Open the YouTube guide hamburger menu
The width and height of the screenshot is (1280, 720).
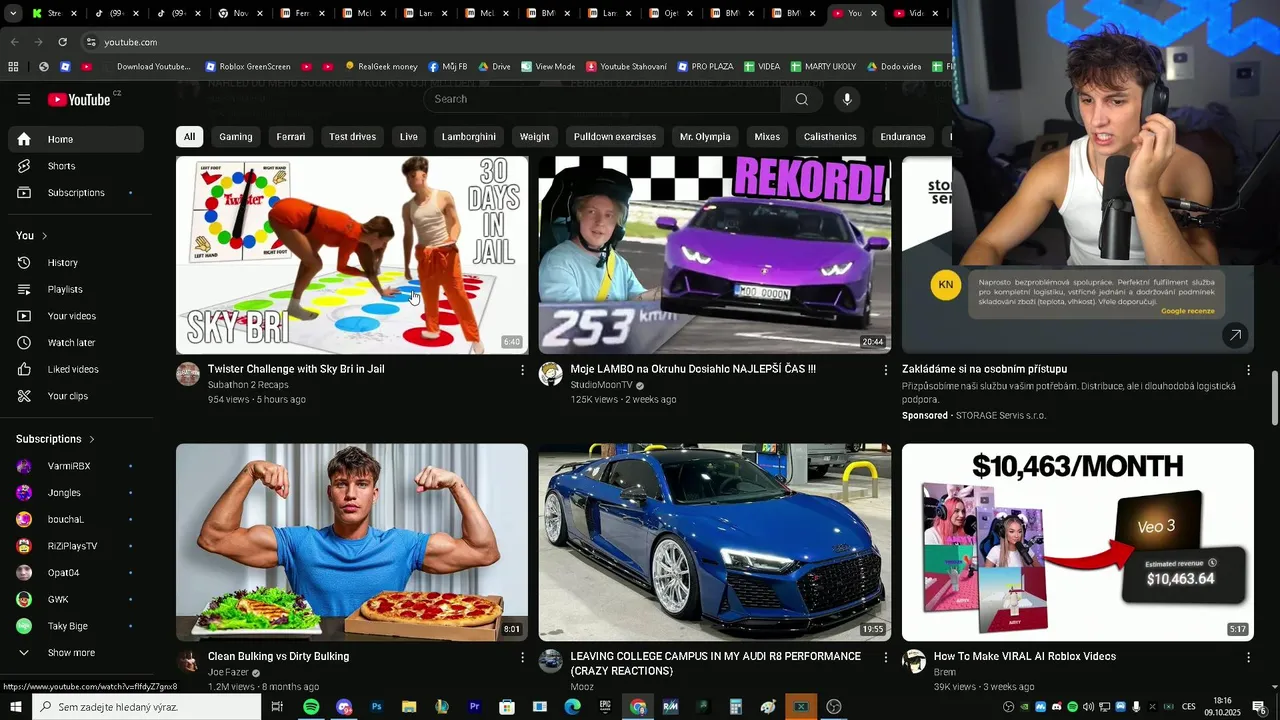pos(24,99)
